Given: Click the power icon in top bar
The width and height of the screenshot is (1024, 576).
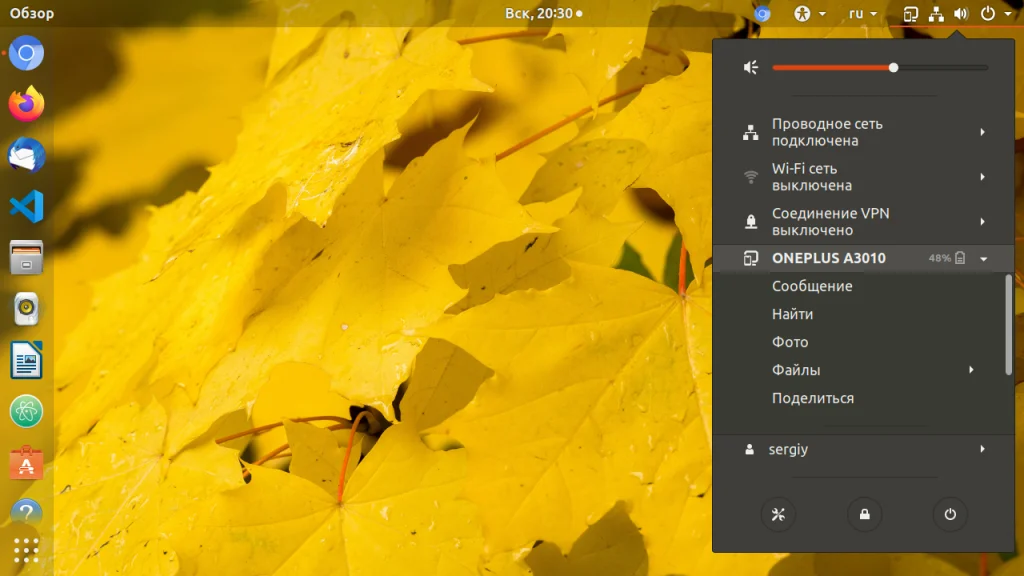Looking at the screenshot, I should point(988,13).
